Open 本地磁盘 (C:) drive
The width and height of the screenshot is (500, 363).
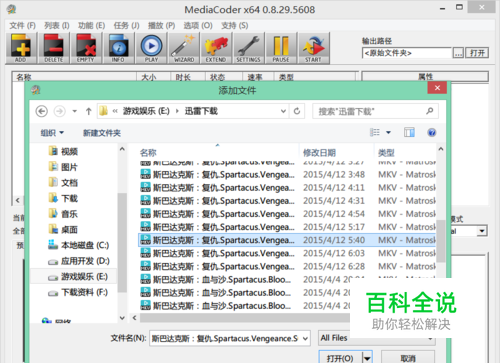pyautogui.click(x=79, y=245)
